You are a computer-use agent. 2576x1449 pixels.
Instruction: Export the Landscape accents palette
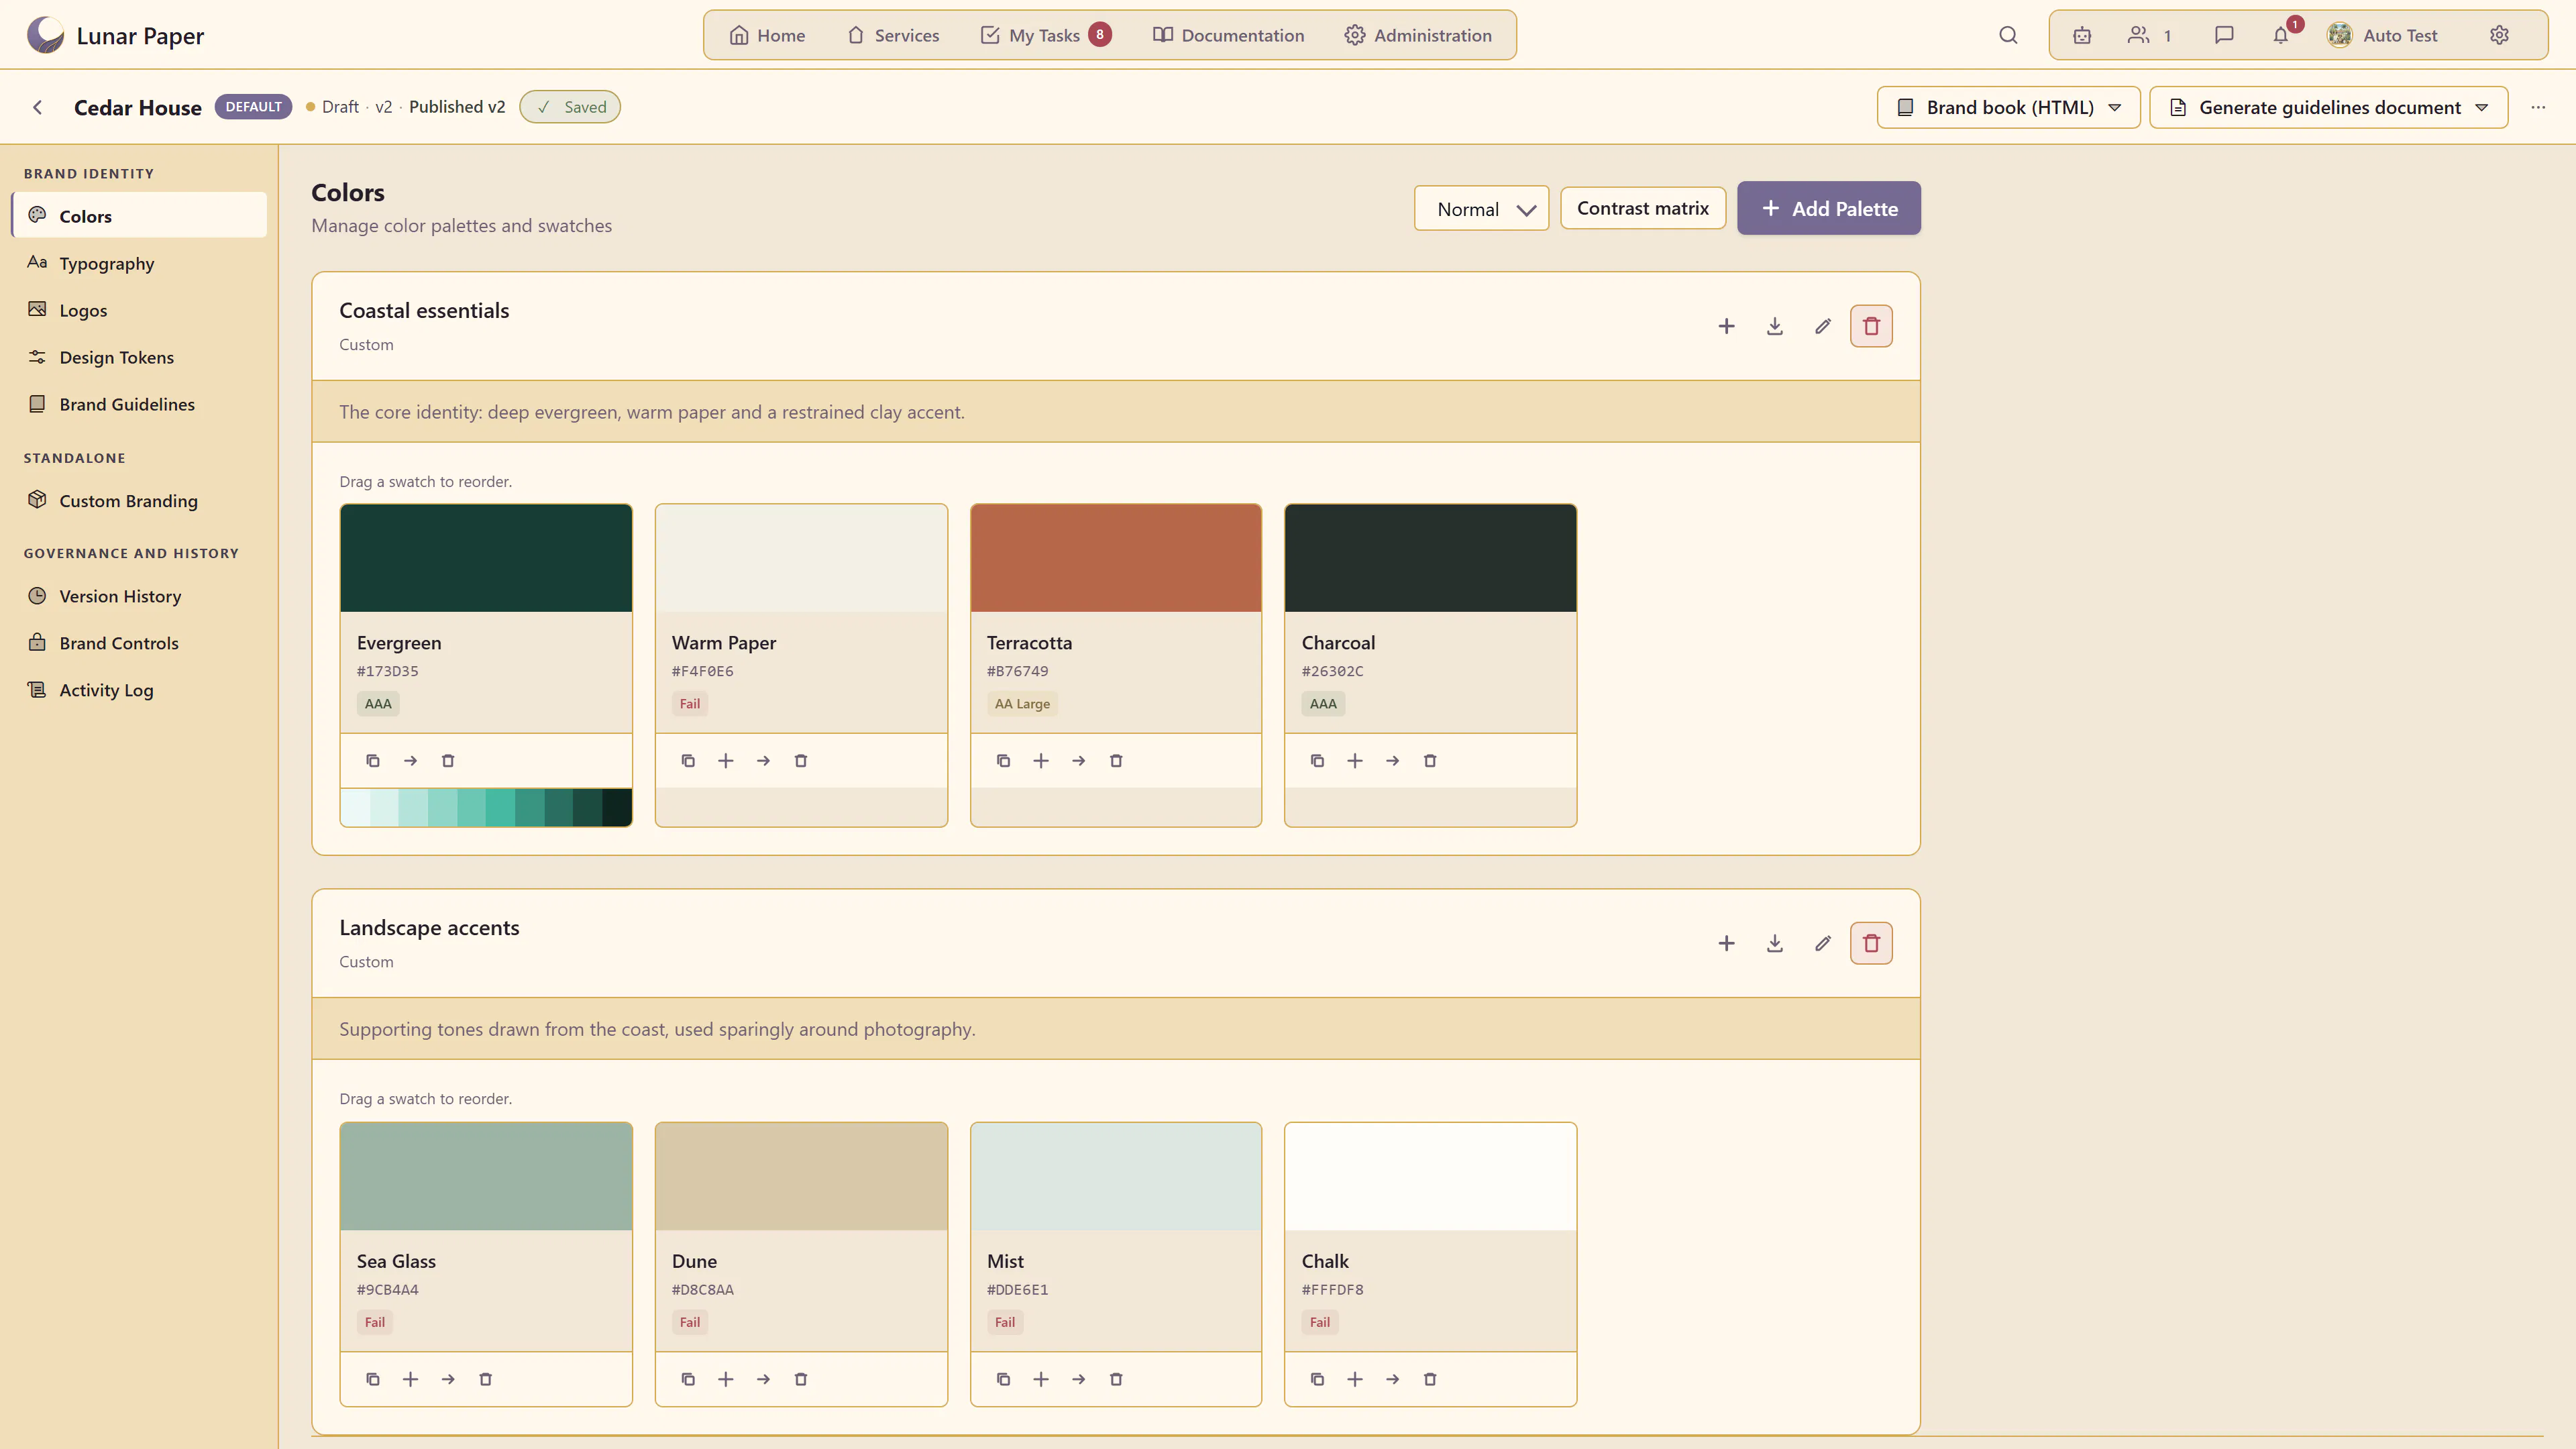coord(1775,943)
